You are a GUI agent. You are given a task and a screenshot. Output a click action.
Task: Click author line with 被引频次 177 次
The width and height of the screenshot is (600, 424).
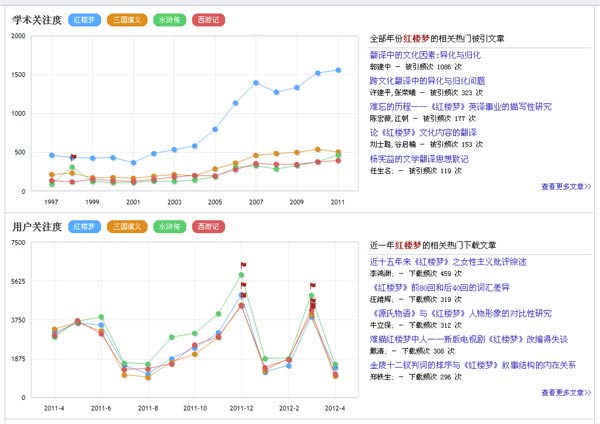pyautogui.click(x=423, y=118)
